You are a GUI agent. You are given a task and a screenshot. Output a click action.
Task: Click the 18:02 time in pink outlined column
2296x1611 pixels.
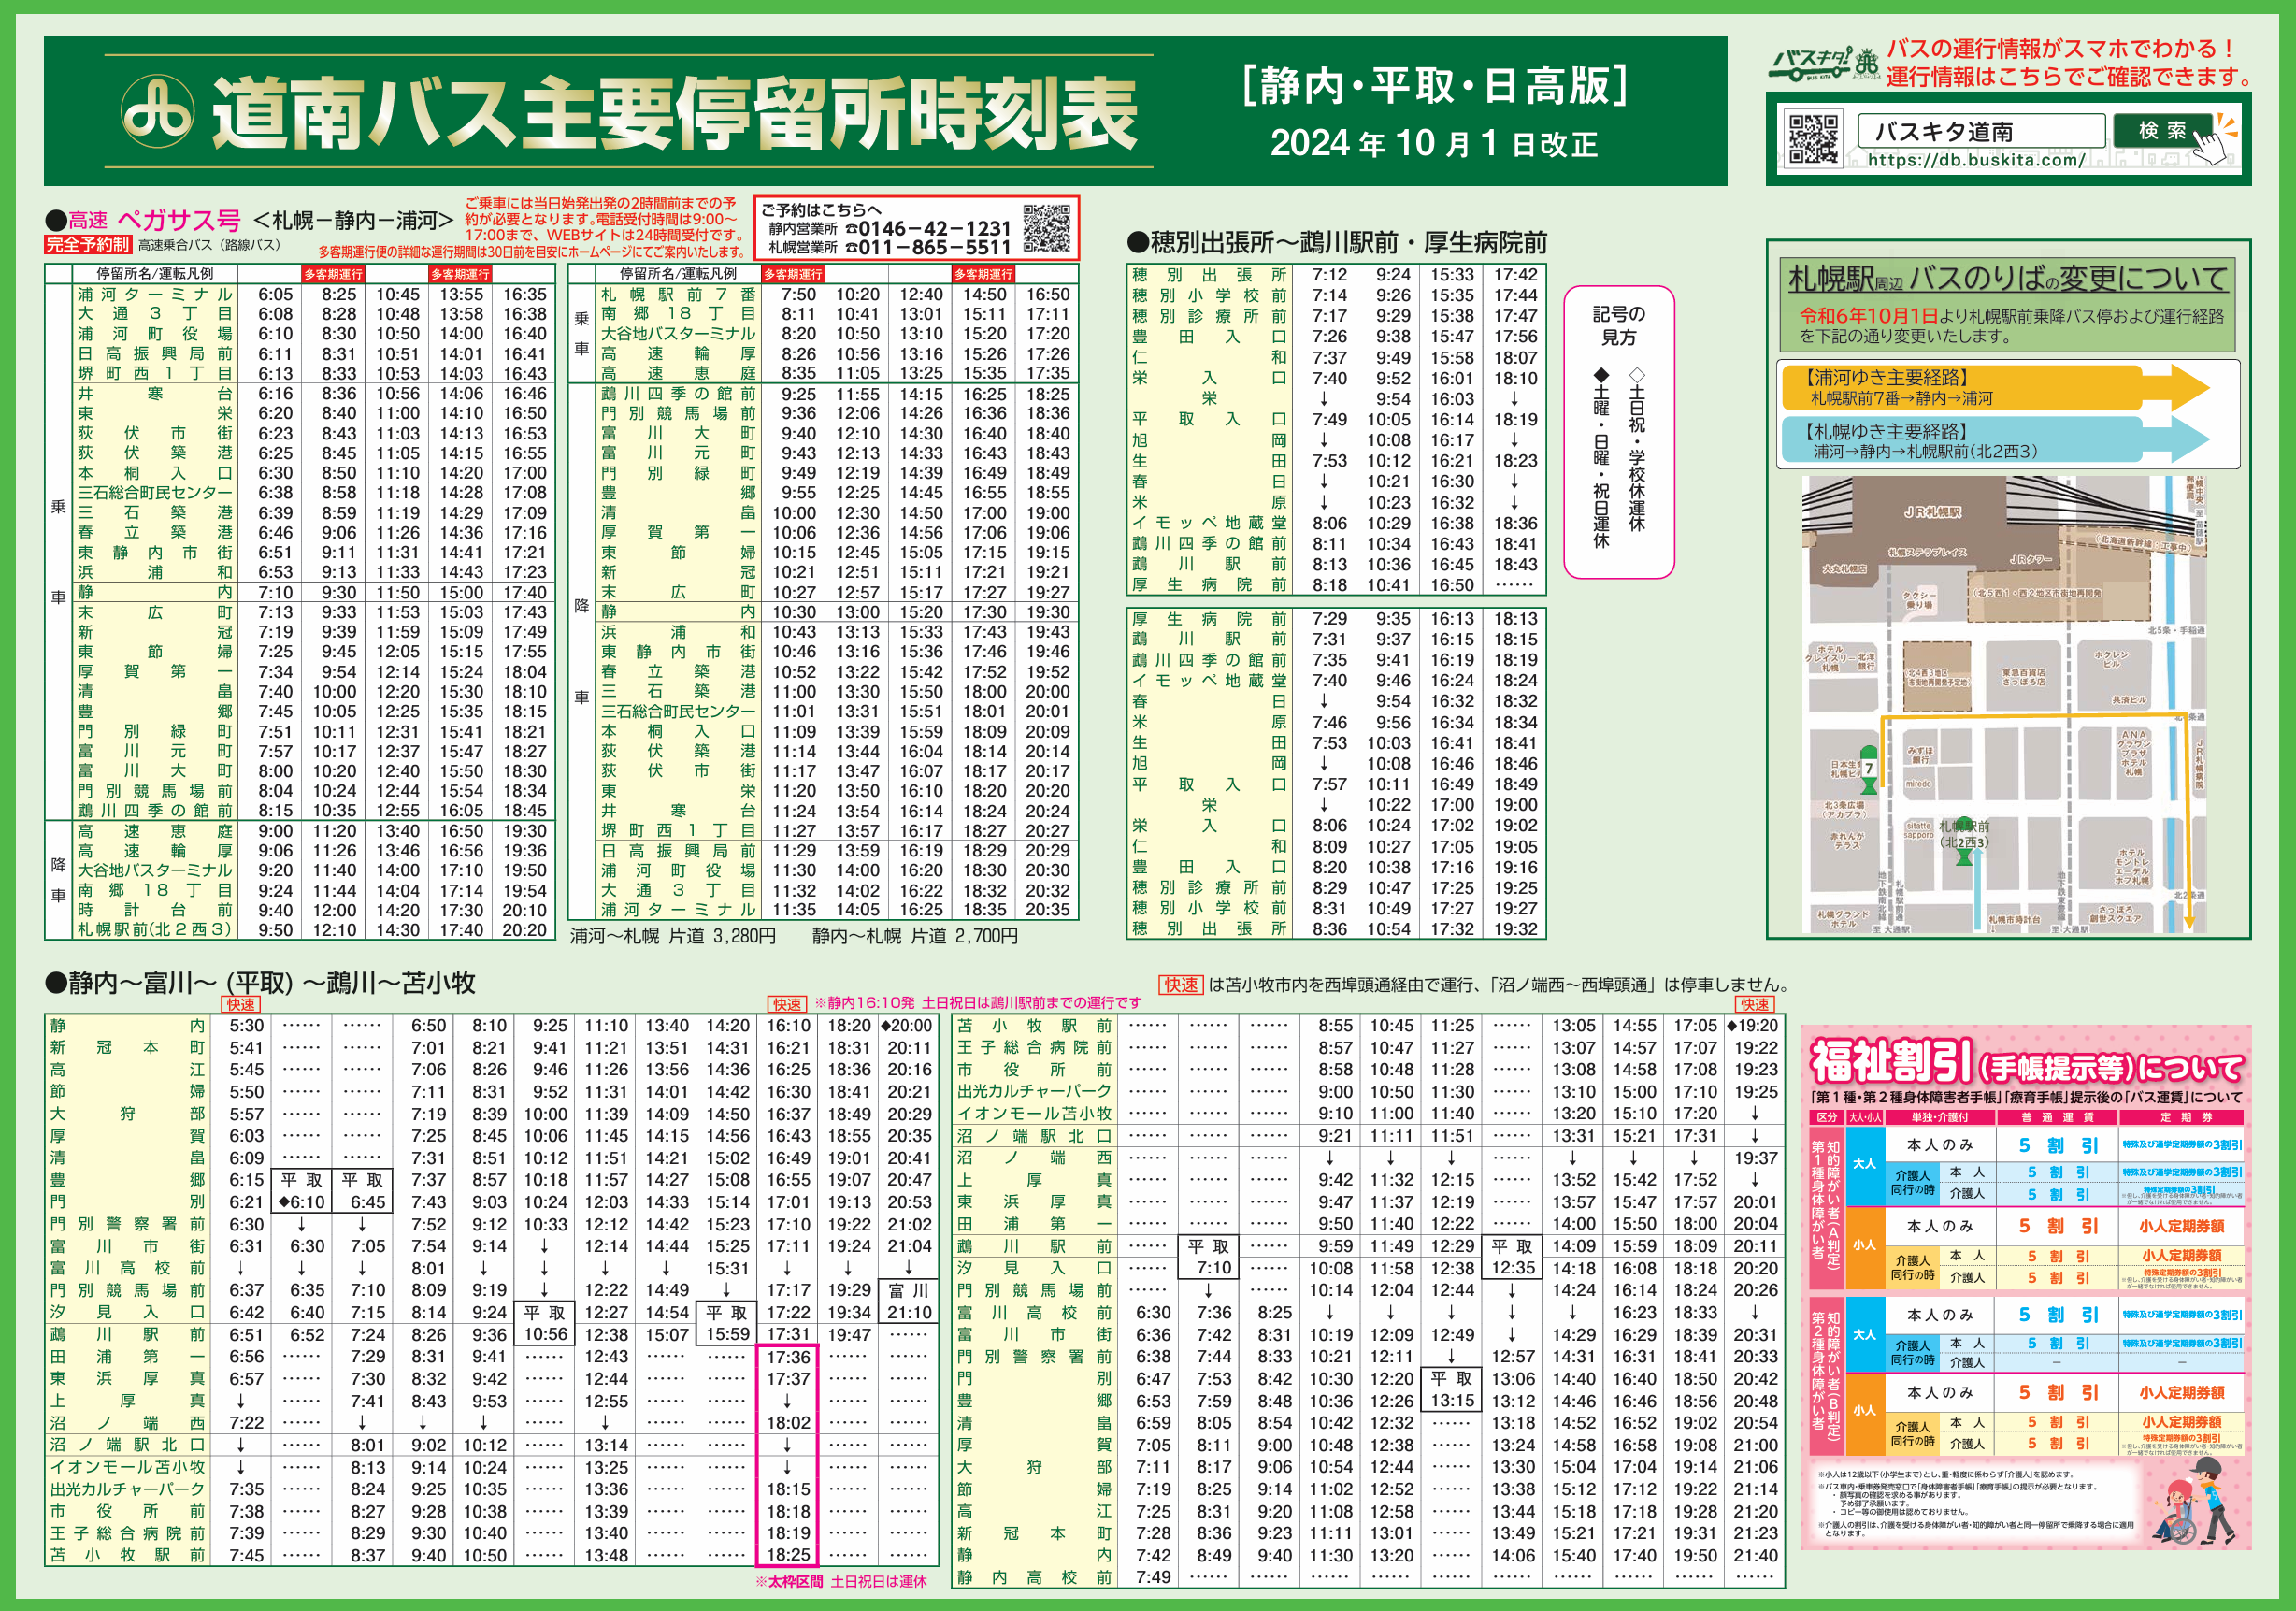[788, 1422]
